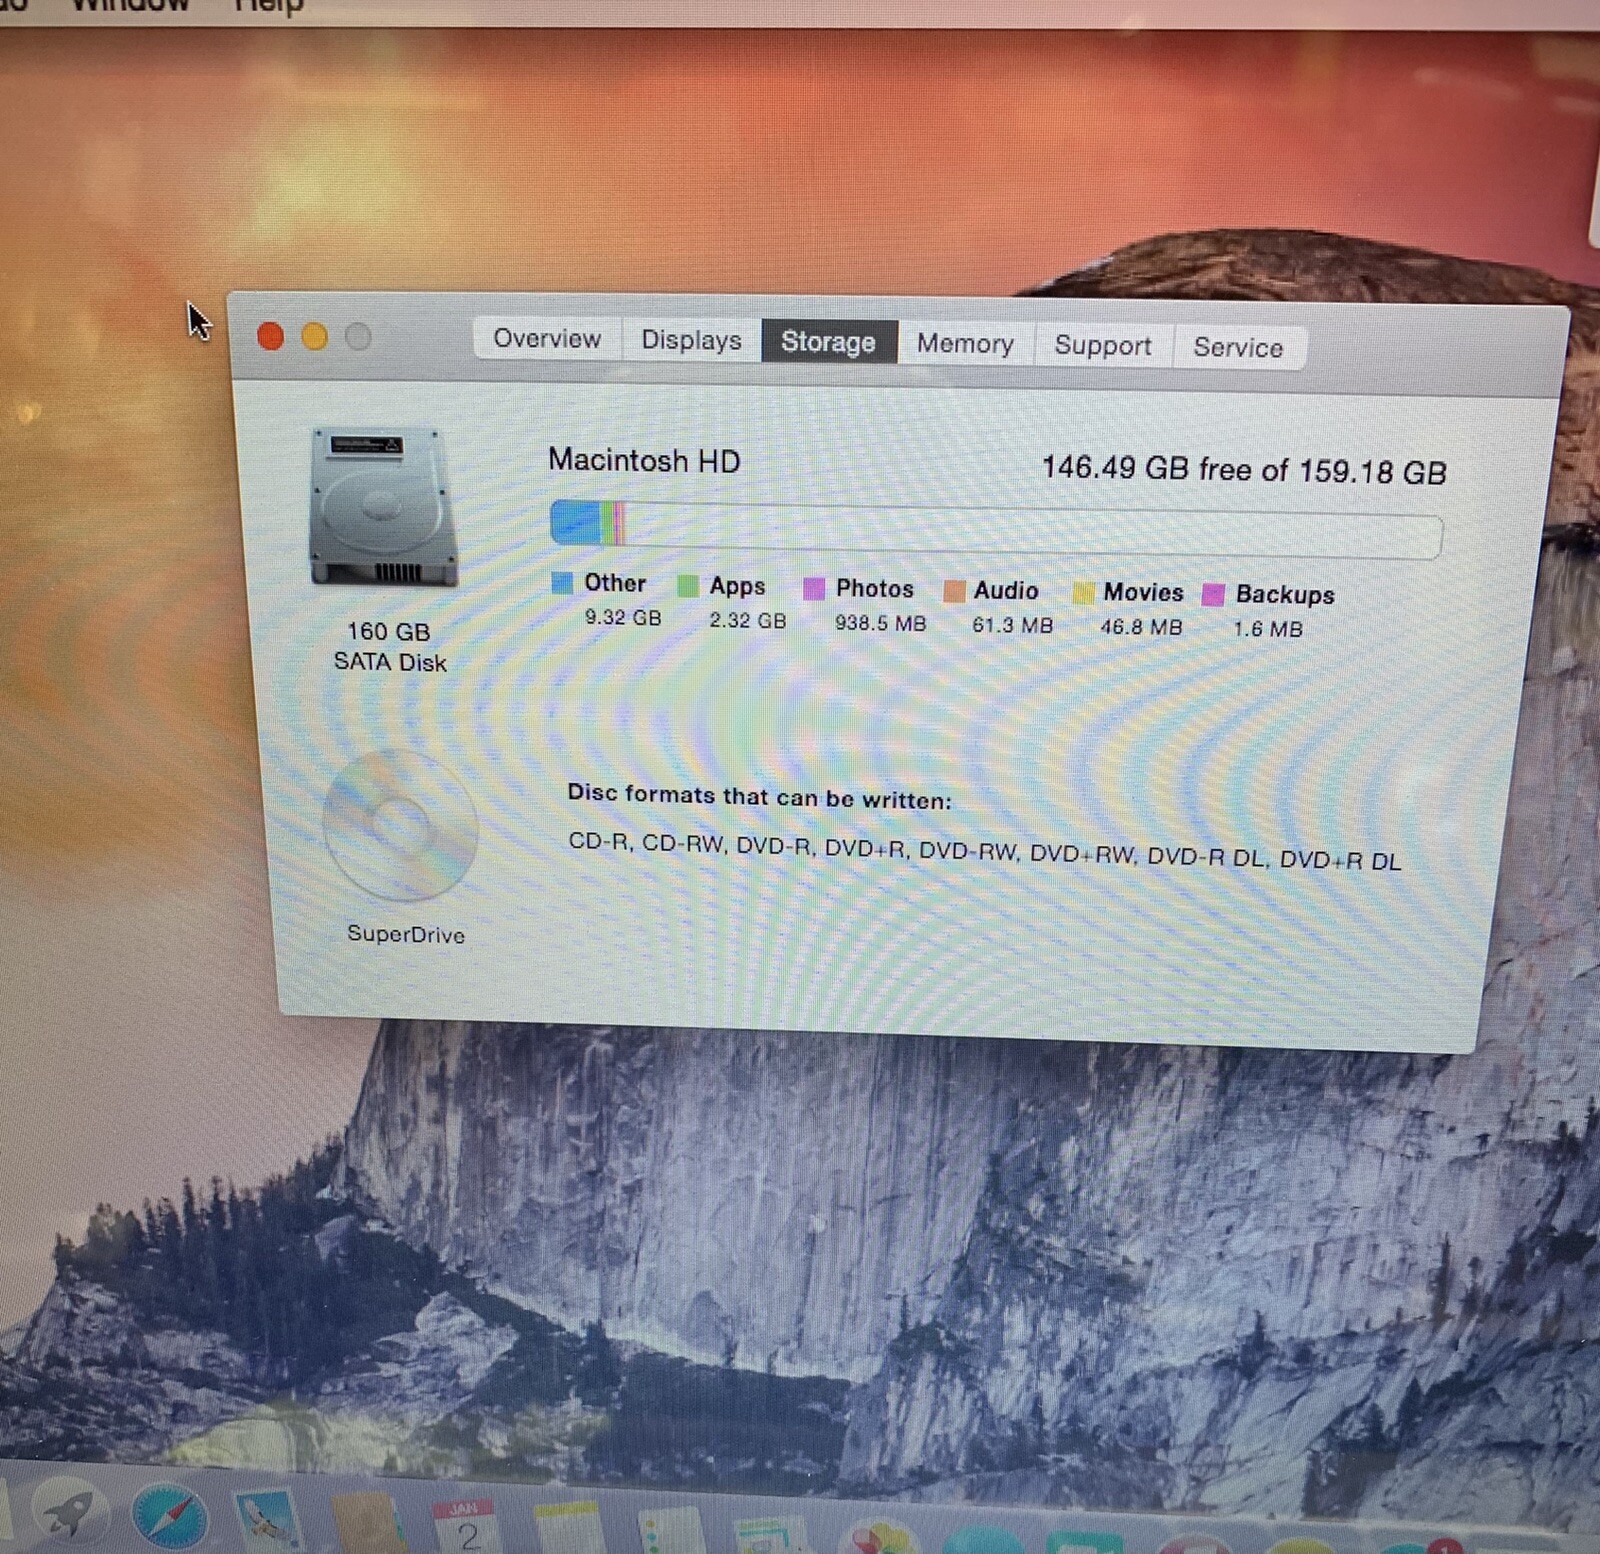The height and width of the screenshot is (1554, 1600).
Task: Open Contacts book icon in Dock
Action: 368,1523
